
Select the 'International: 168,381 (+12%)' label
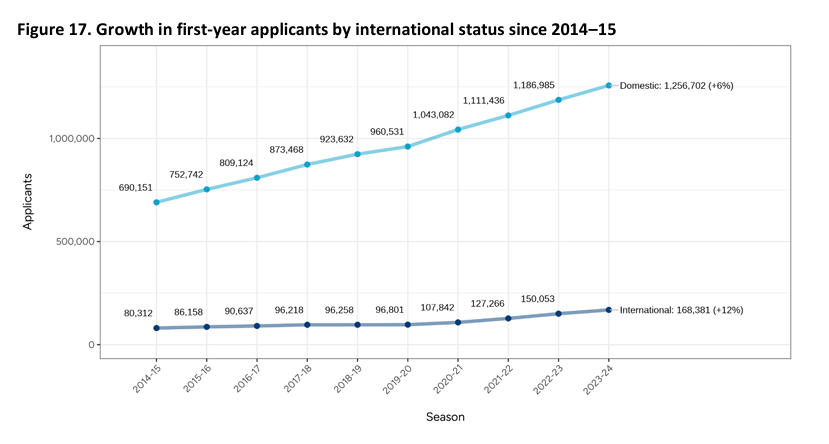[681, 310]
